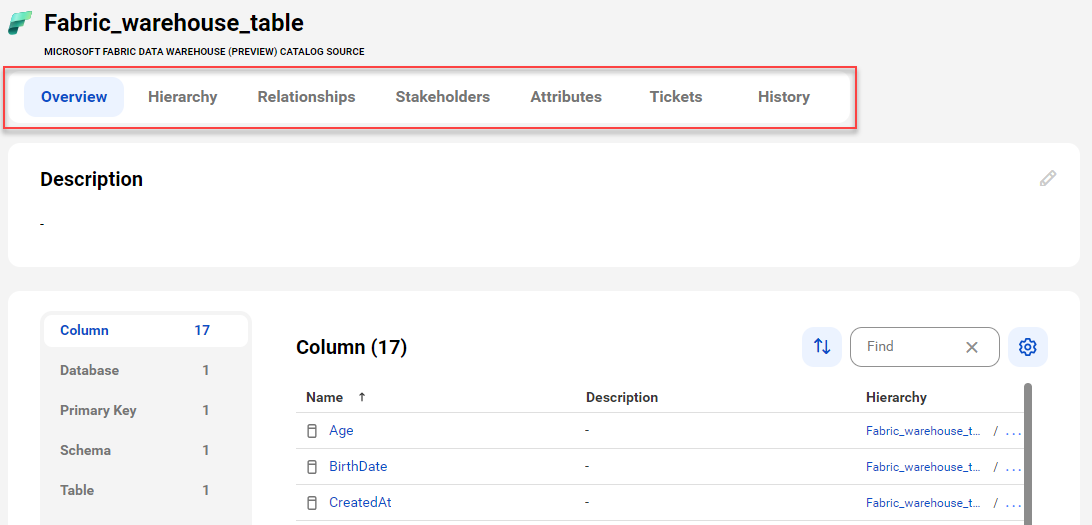Click the table vertical scrollbar
This screenshot has height=525, width=1092.
click(1028, 453)
